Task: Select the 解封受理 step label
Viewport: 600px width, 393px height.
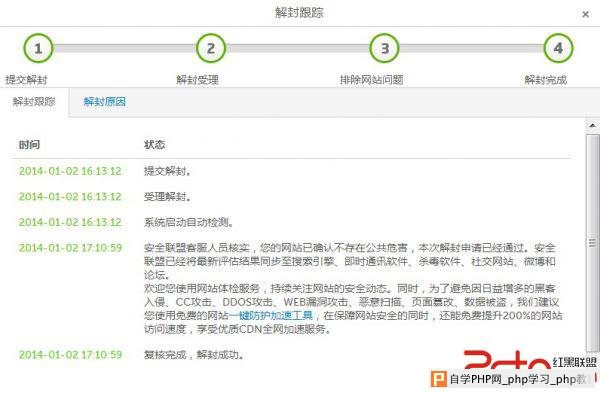Action: click(197, 80)
